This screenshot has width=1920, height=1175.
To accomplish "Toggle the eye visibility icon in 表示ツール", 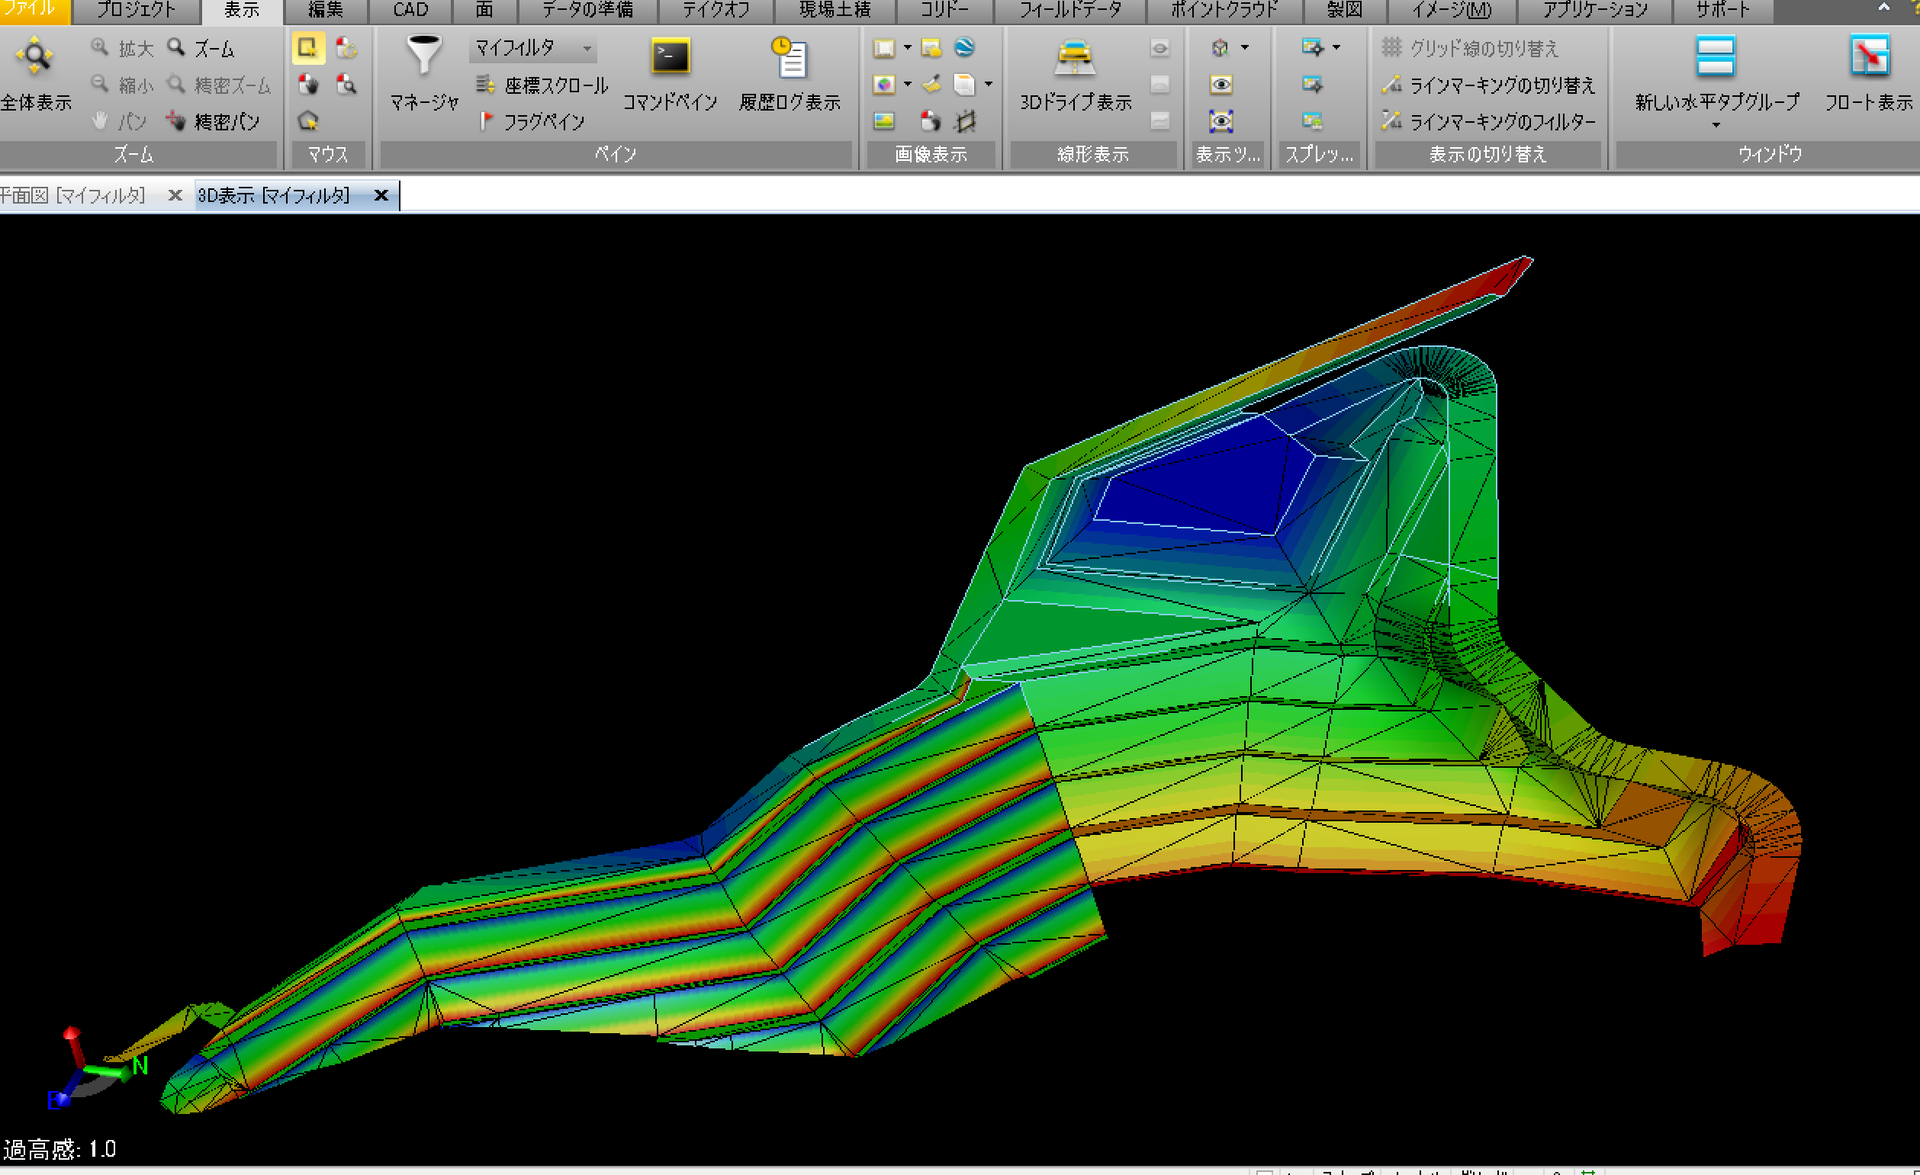I will [1221, 84].
